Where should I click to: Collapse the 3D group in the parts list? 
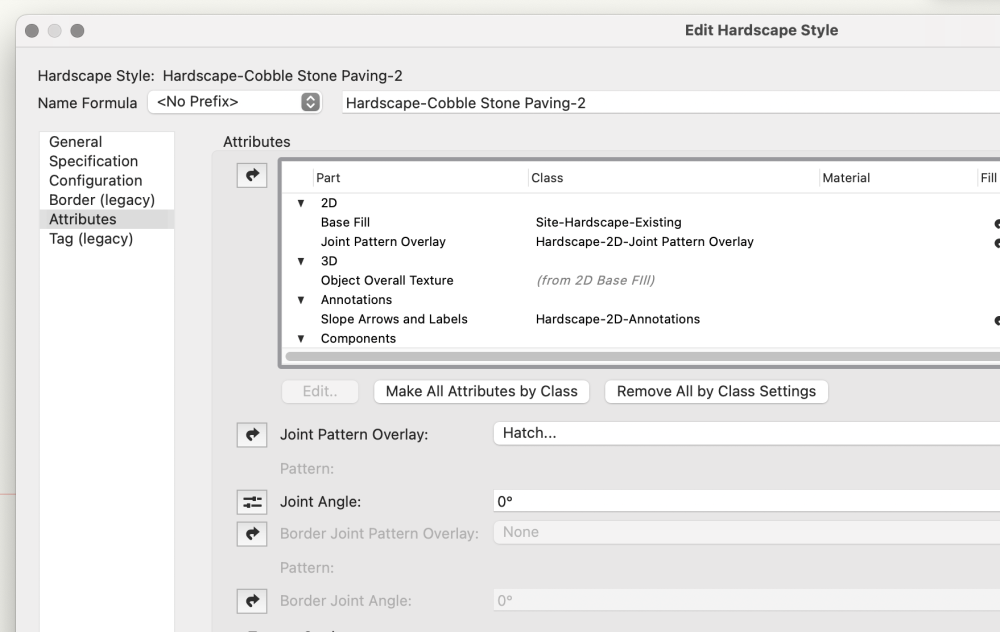click(x=300, y=262)
